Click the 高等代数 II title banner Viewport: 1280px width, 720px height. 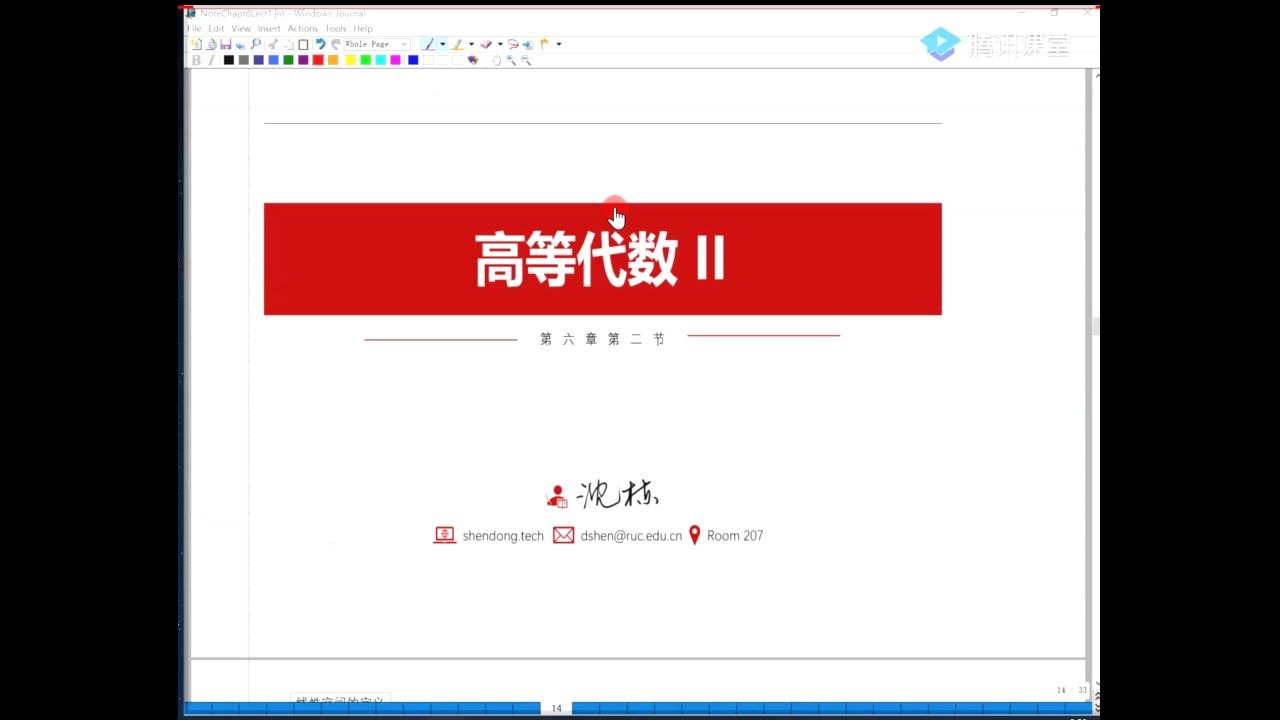click(x=603, y=259)
